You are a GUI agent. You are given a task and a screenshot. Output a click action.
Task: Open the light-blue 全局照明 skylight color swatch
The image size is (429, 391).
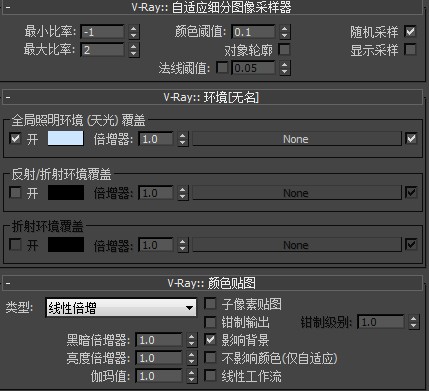[66, 138]
